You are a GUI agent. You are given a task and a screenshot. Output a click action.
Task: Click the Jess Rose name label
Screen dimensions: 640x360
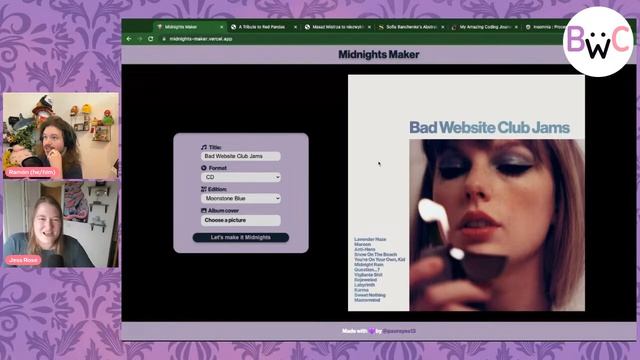click(23, 260)
